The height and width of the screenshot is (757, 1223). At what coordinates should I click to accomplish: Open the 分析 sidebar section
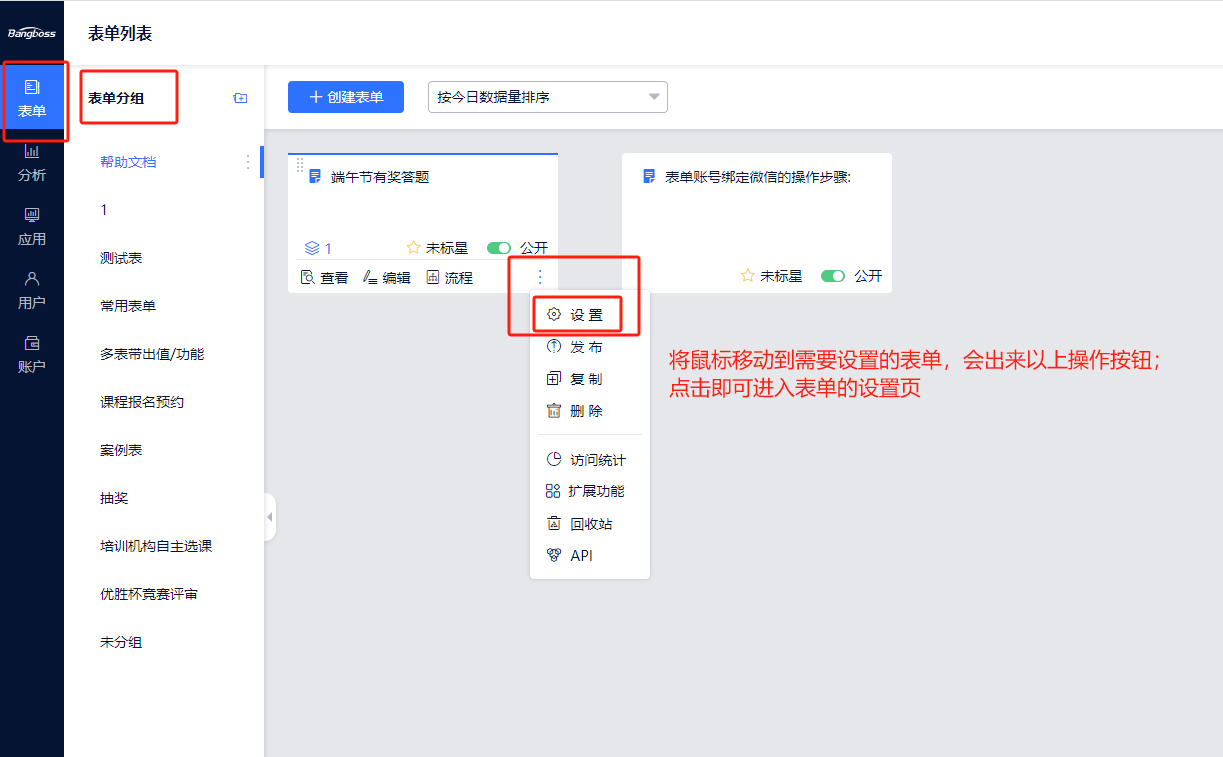pos(32,163)
